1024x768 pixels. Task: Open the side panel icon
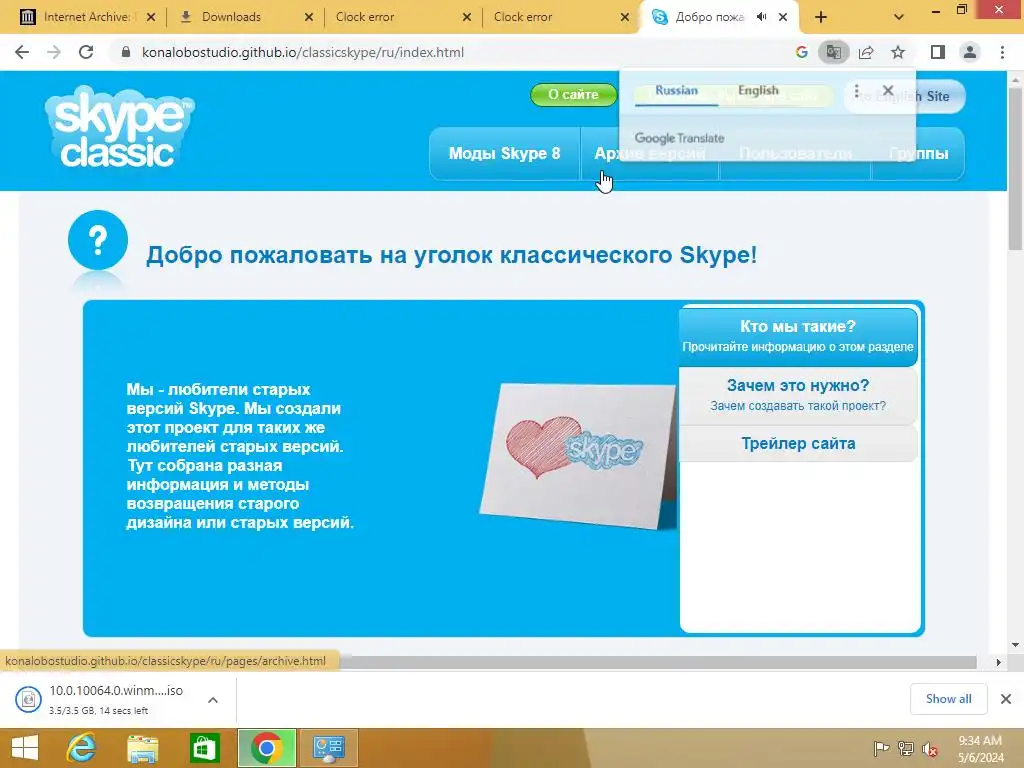tap(938, 52)
